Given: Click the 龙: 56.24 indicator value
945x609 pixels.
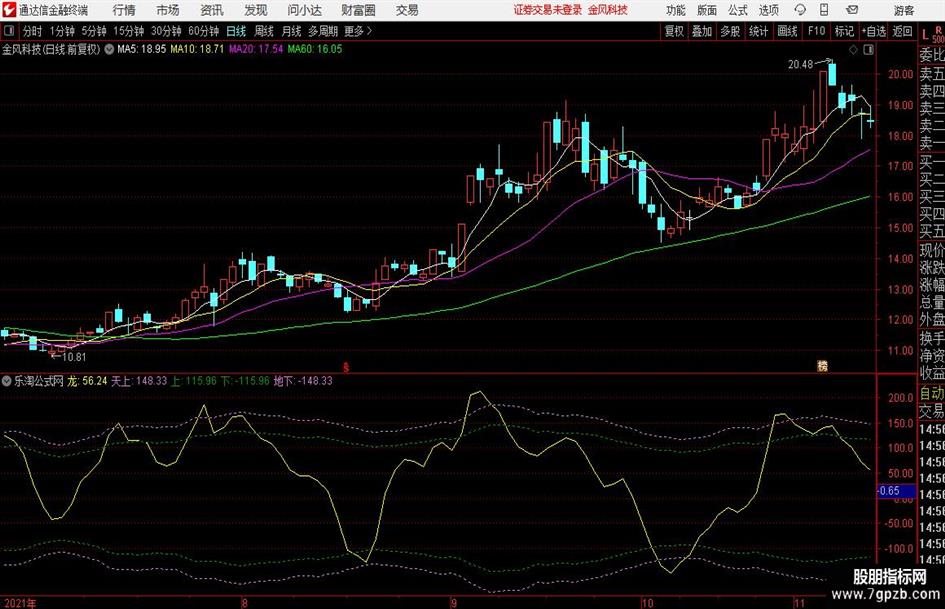Looking at the screenshot, I should (87, 380).
